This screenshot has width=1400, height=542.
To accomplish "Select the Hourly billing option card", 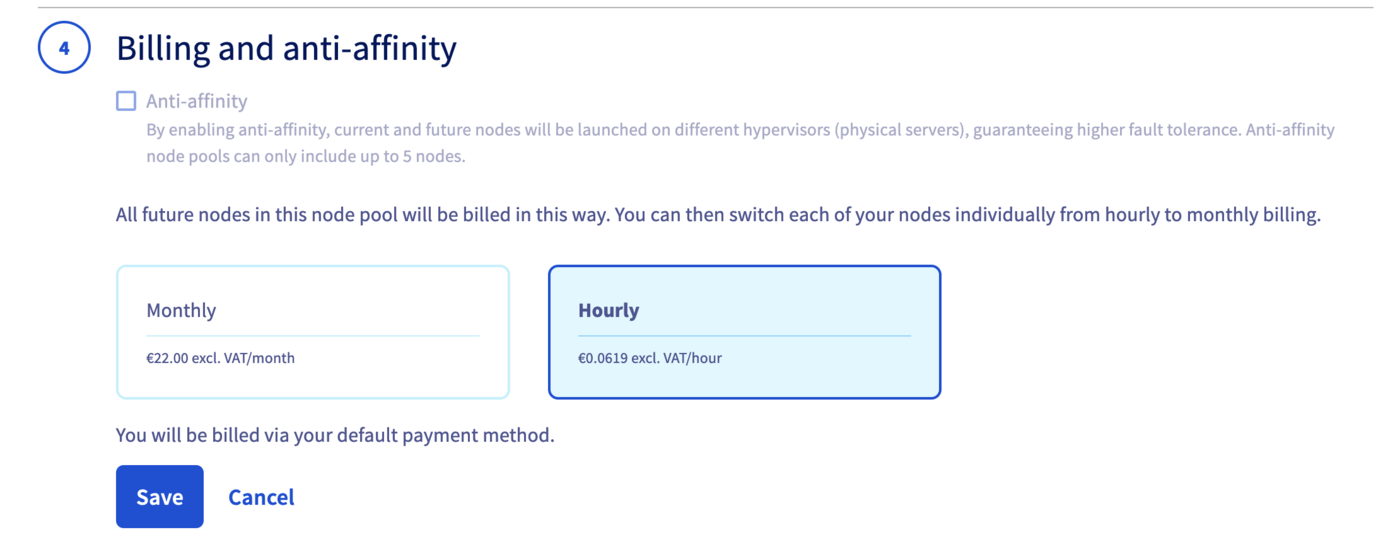I will tap(744, 331).
